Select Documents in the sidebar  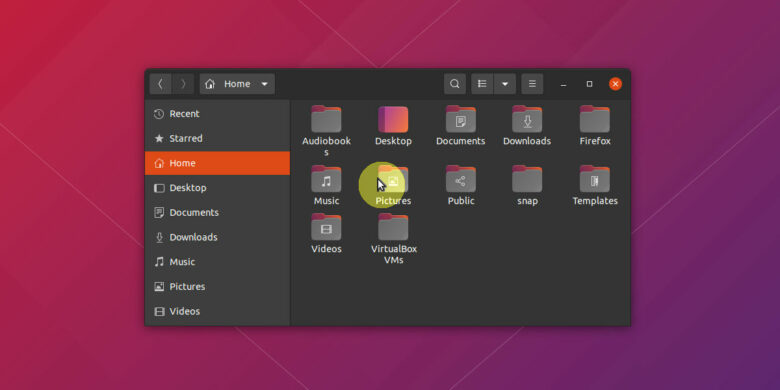coord(217,212)
